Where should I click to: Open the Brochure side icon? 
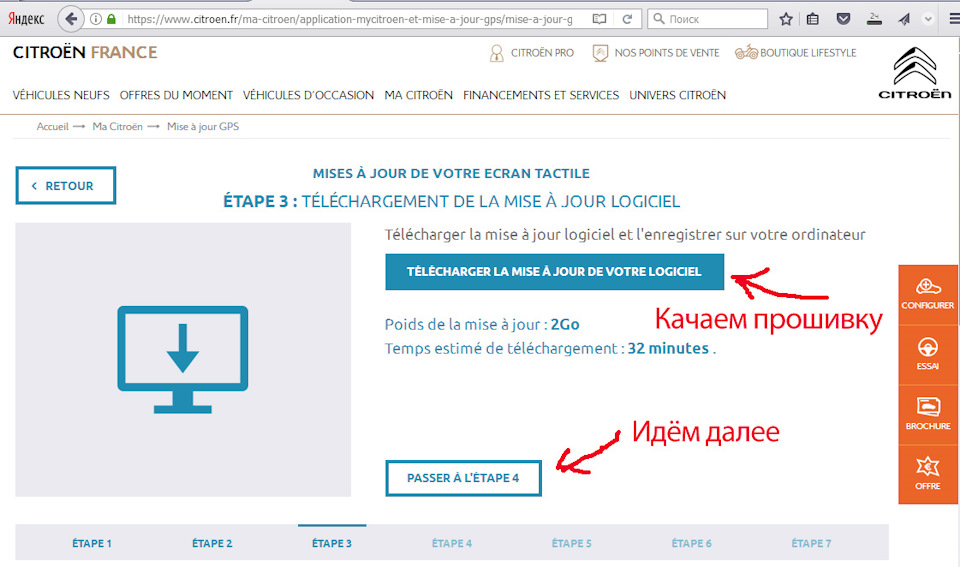[928, 415]
